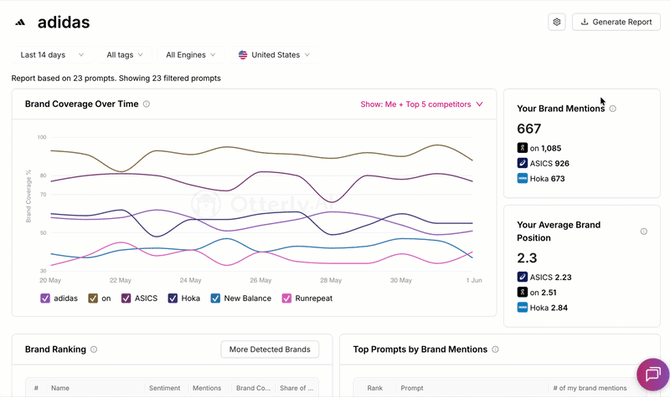Toggle the adidas legend checkbox
Image resolution: width=670 pixels, height=397 pixels.
tap(45, 298)
